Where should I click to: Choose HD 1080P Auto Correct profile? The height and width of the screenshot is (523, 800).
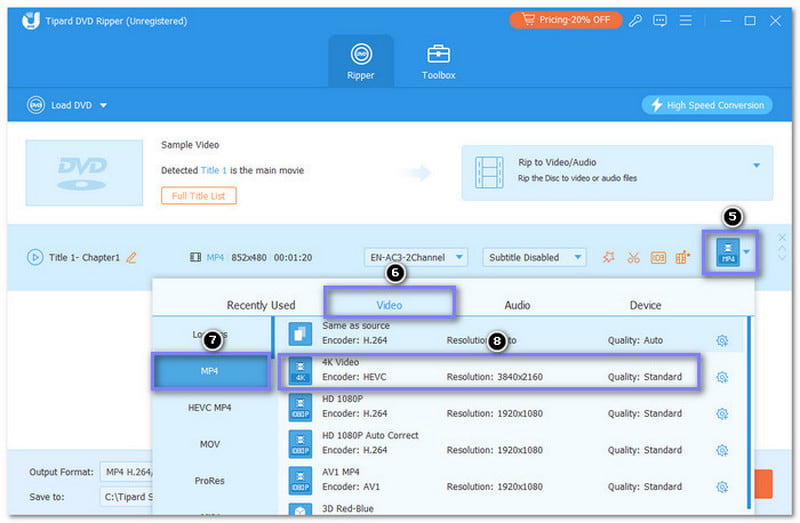click(x=510, y=444)
